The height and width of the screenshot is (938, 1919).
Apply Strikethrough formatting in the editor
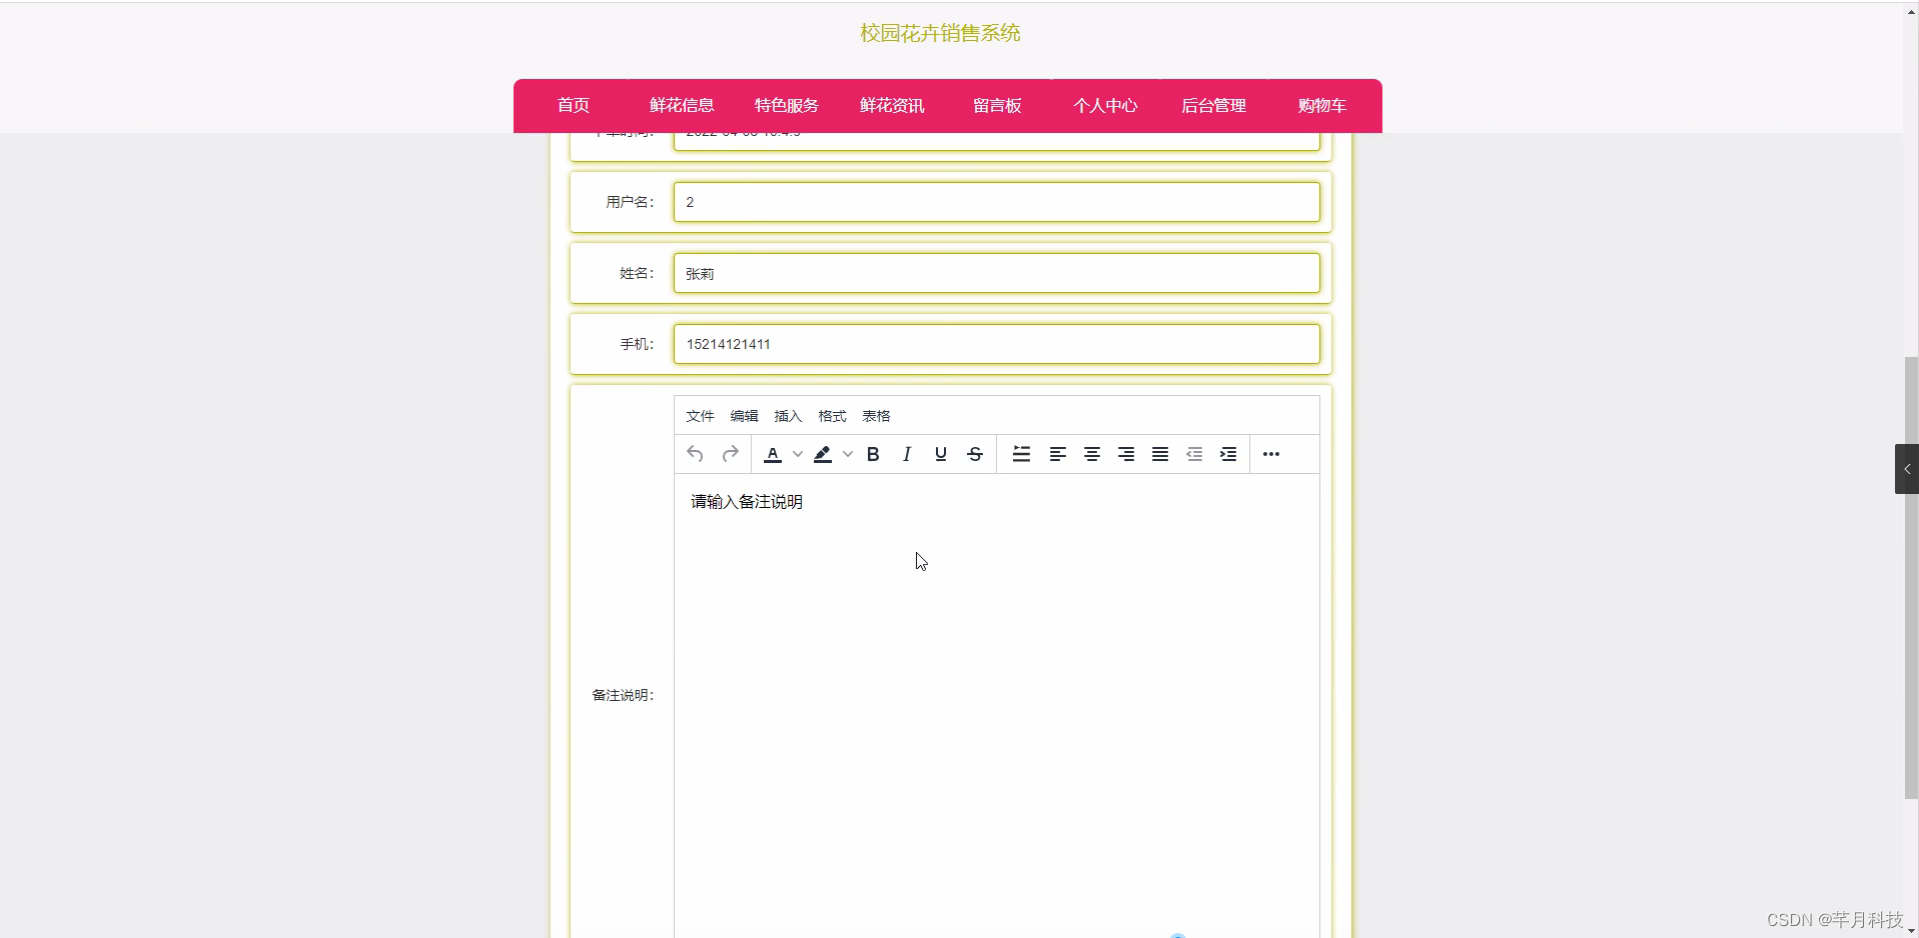point(974,454)
